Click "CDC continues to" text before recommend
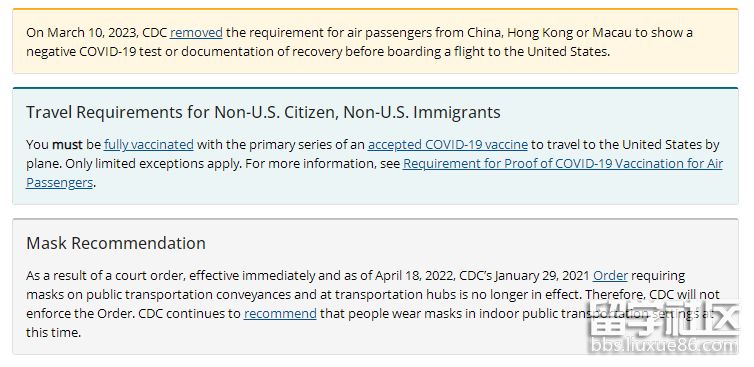754x367 pixels. (189, 314)
